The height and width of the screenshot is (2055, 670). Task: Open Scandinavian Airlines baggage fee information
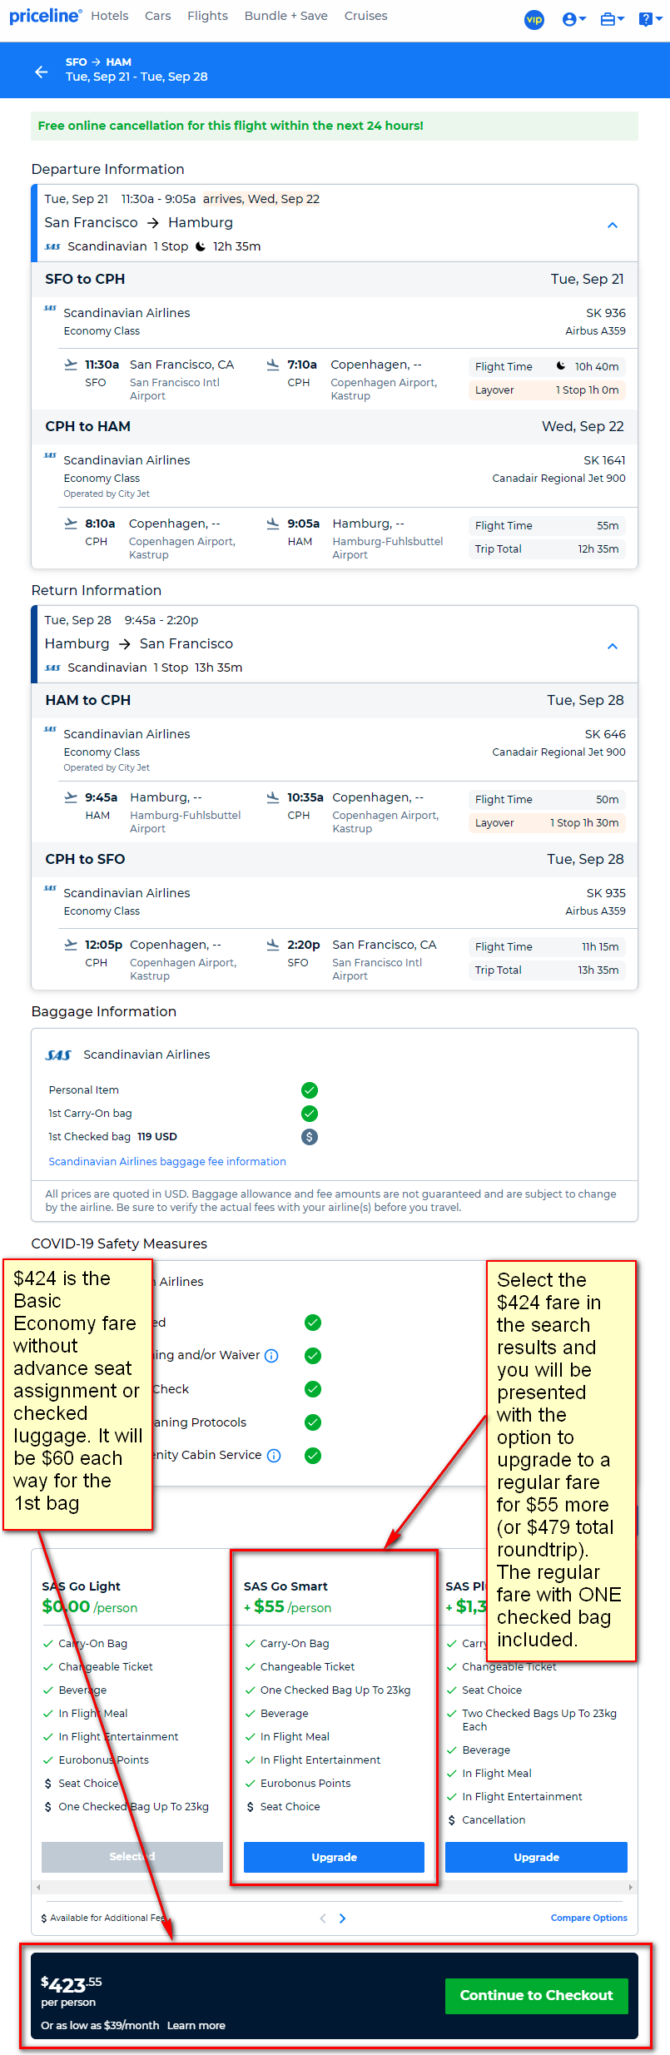(x=167, y=1162)
